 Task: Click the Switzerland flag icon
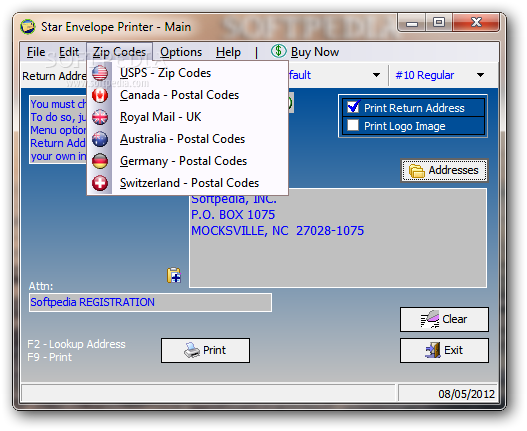coord(100,183)
